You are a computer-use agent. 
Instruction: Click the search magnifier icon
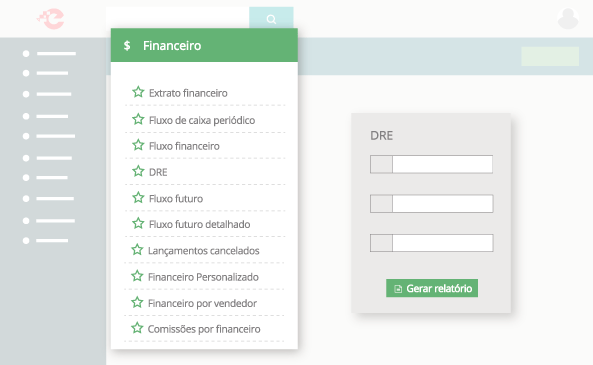pos(271,19)
